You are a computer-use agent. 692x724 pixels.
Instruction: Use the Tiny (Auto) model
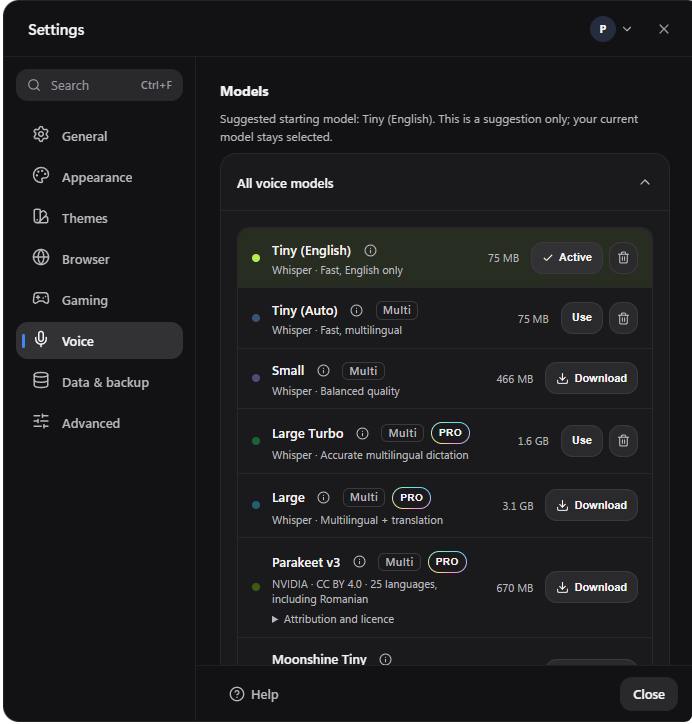[582, 318]
